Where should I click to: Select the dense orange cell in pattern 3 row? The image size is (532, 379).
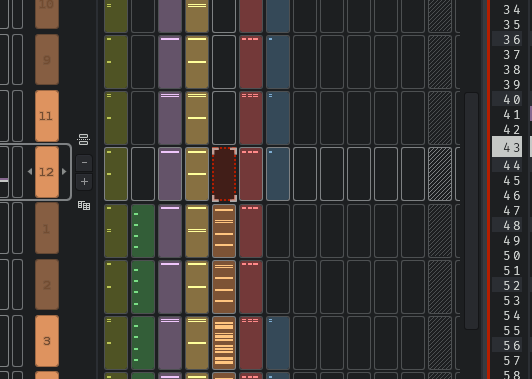click(224, 343)
